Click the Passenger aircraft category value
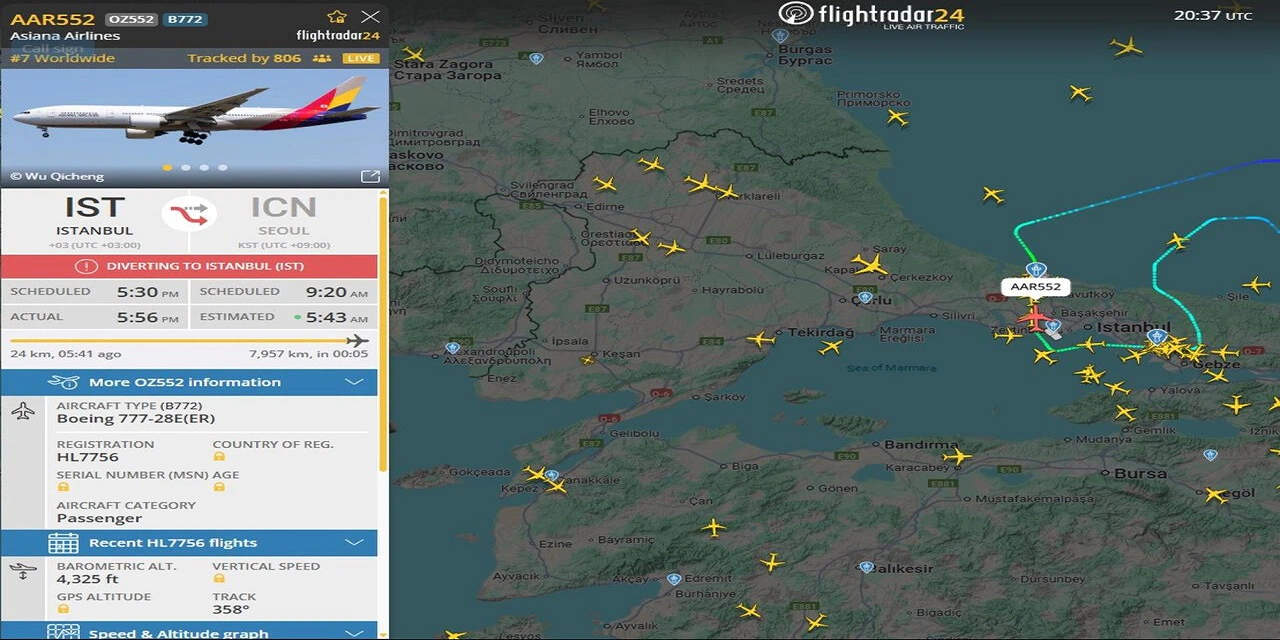Image resolution: width=1280 pixels, height=640 pixels. tap(99, 518)
